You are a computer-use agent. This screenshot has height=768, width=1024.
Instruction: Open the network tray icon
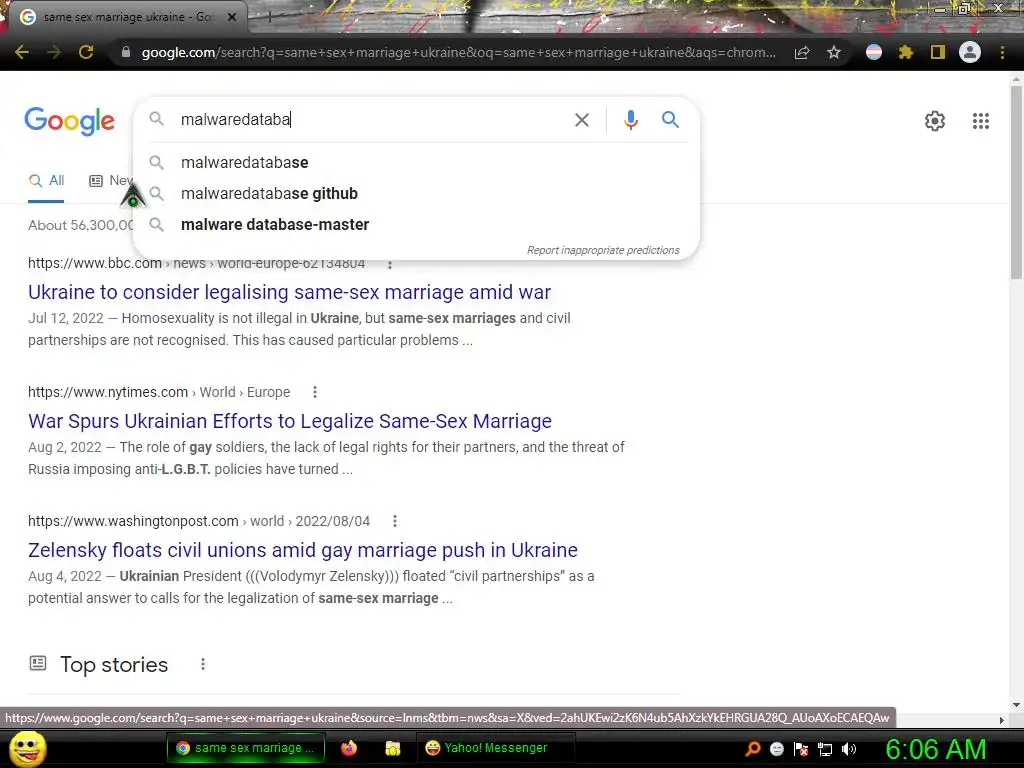825,750
